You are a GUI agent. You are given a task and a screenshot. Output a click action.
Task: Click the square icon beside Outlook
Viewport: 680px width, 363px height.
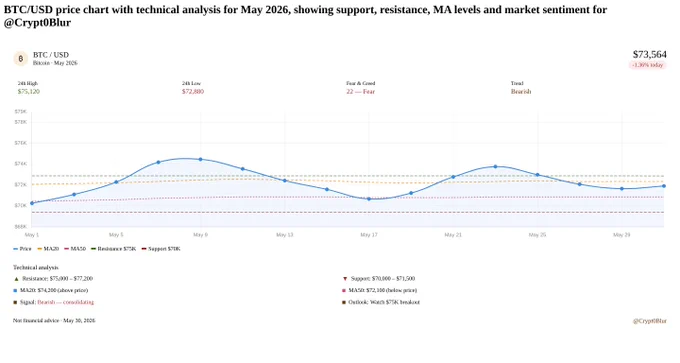pyautogui.click(x=344, y=302)
